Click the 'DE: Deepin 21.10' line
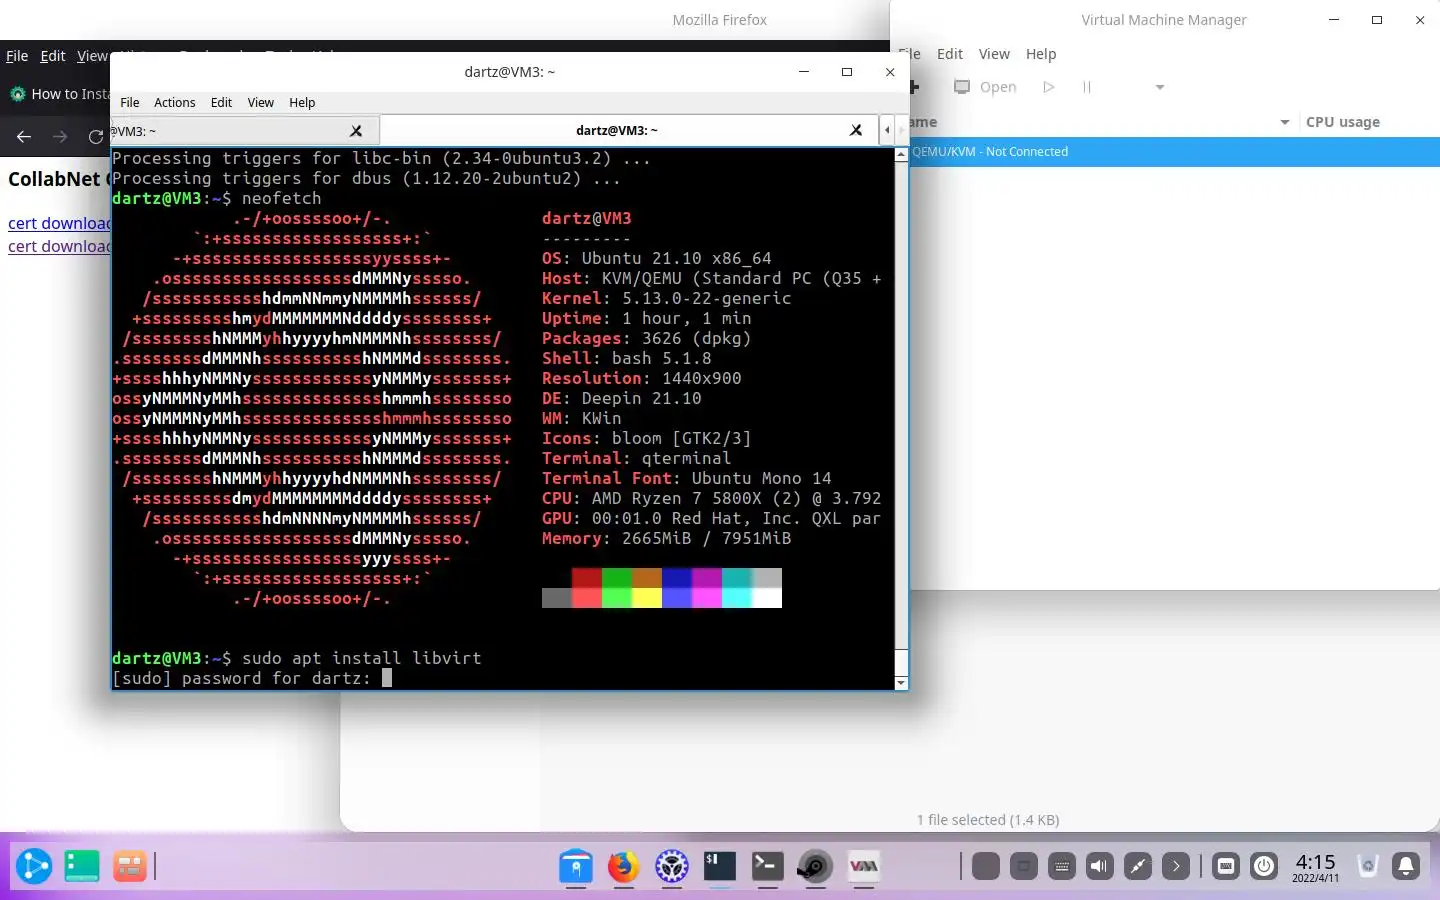Screen dimensions: 1440x900 coord(622,398)
